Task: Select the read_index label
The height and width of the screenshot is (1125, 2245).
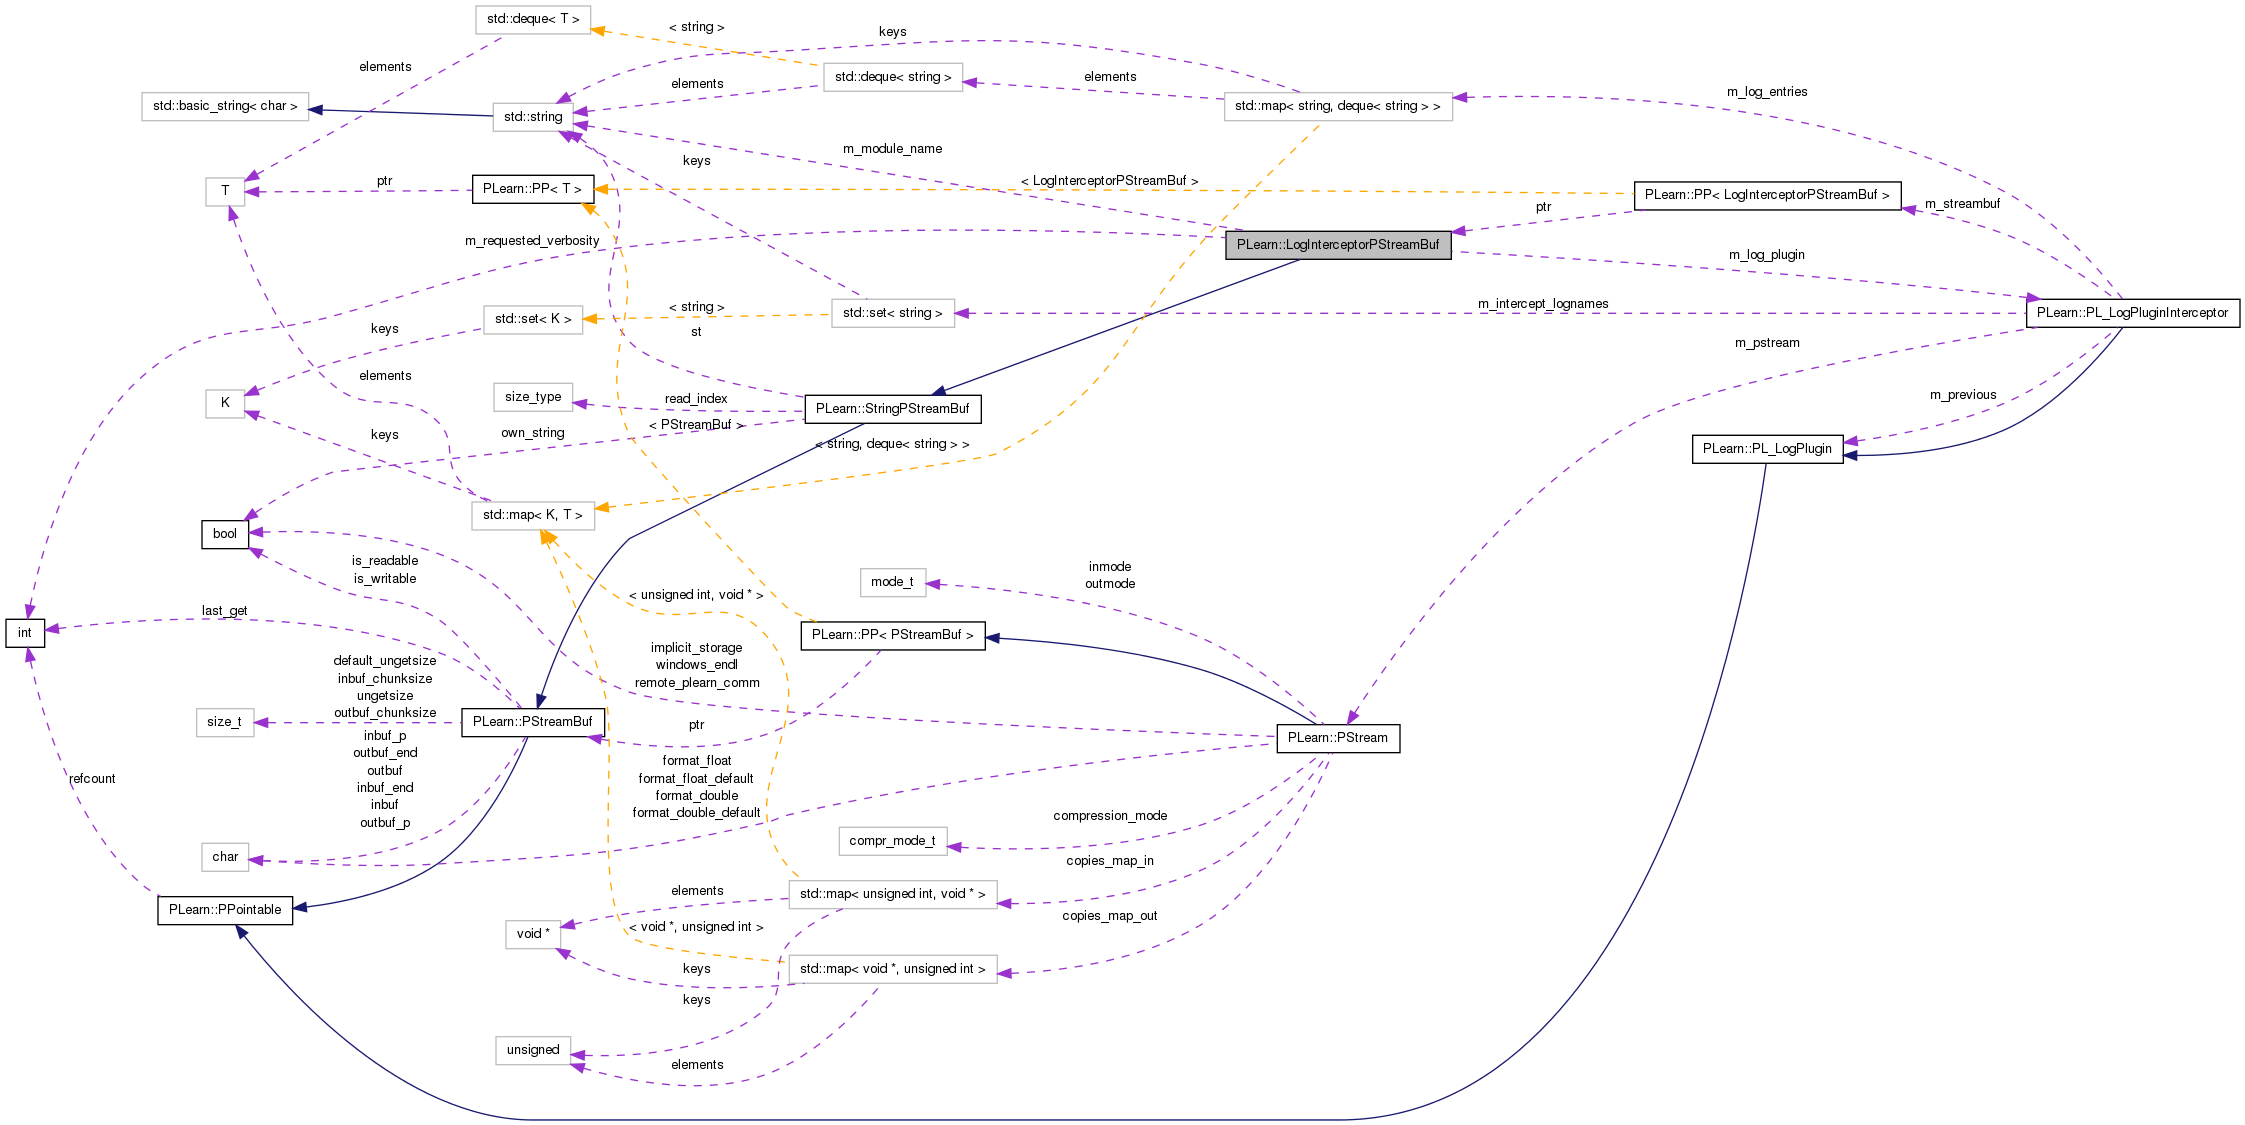Action: [696, 399]
